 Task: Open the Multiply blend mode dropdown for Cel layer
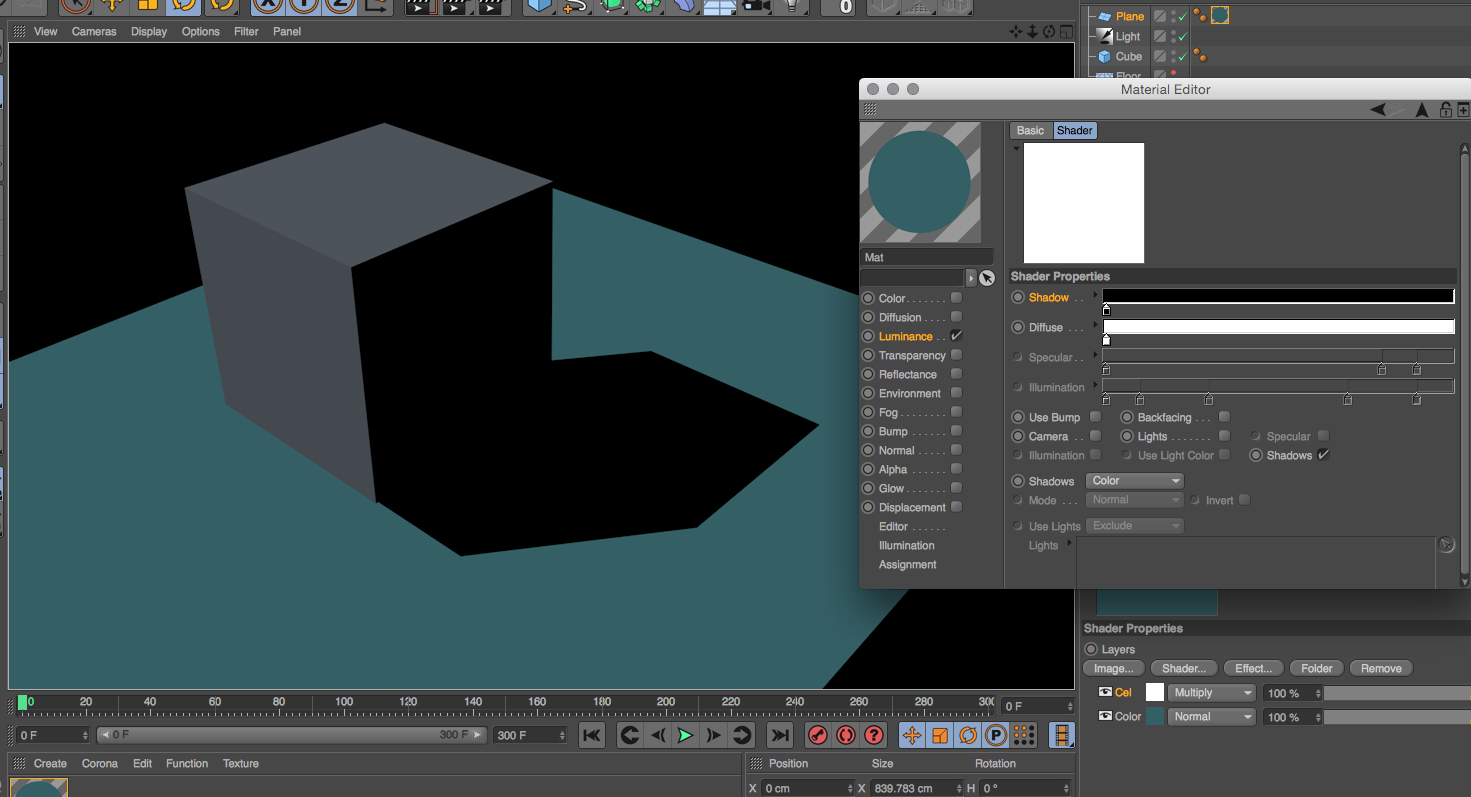click(1211, 692)
